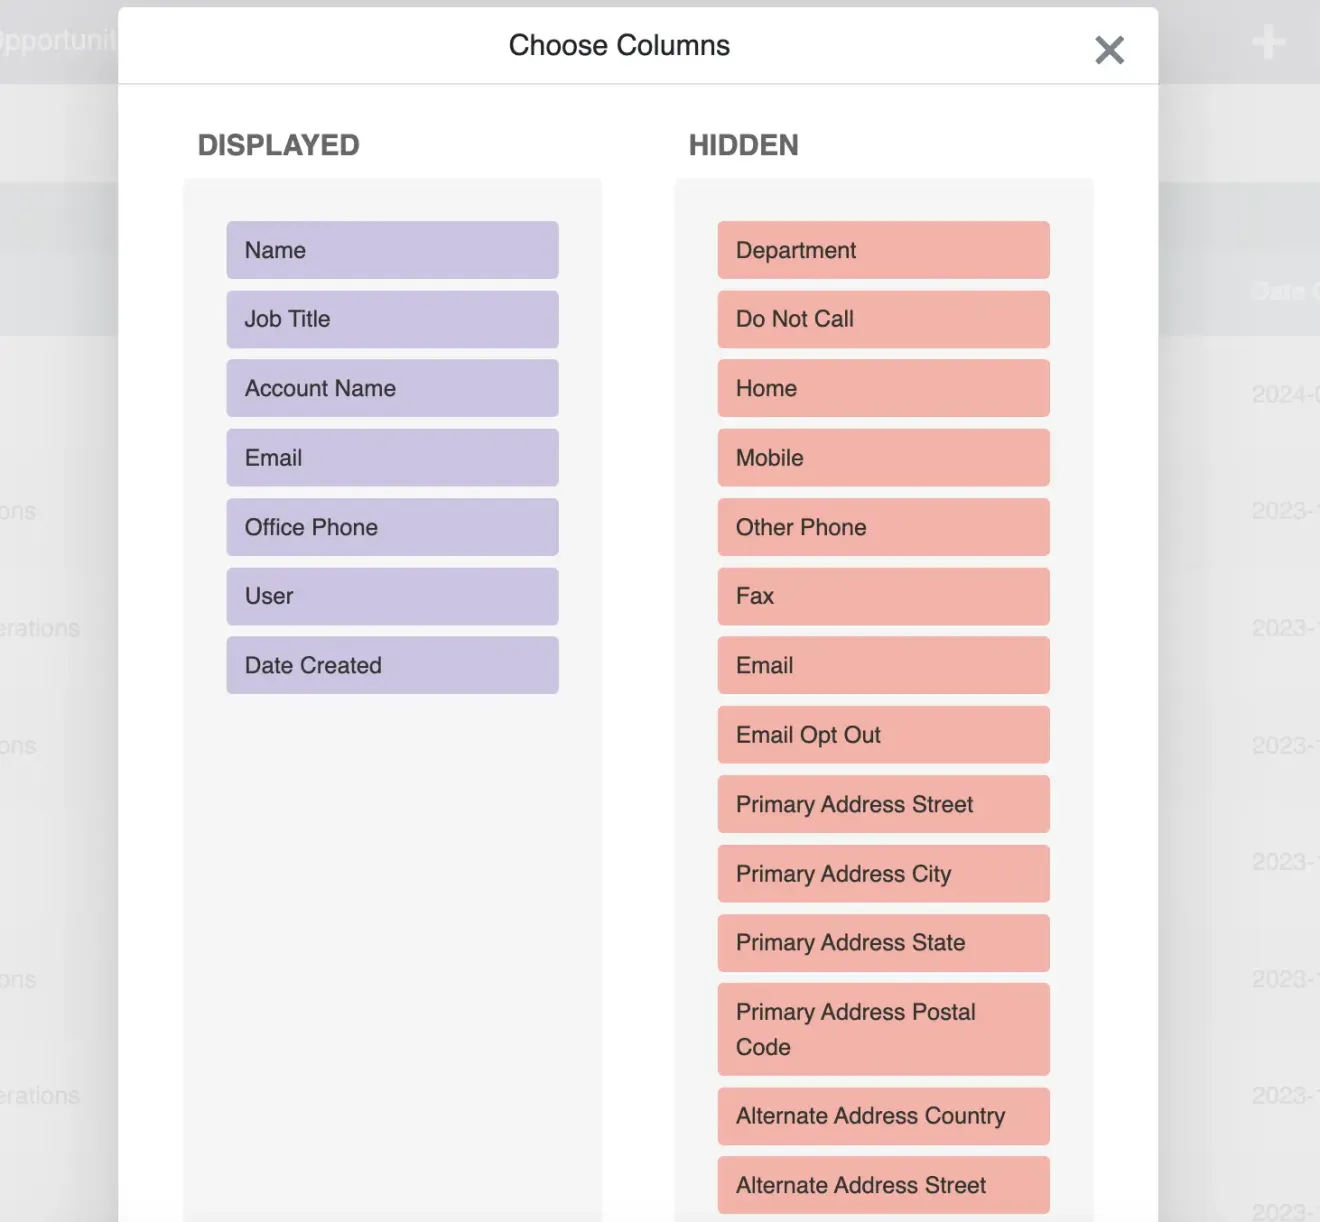Click the Do Not Call column chip
The image size is (1320, 1222).
click(x=883, y=319)
